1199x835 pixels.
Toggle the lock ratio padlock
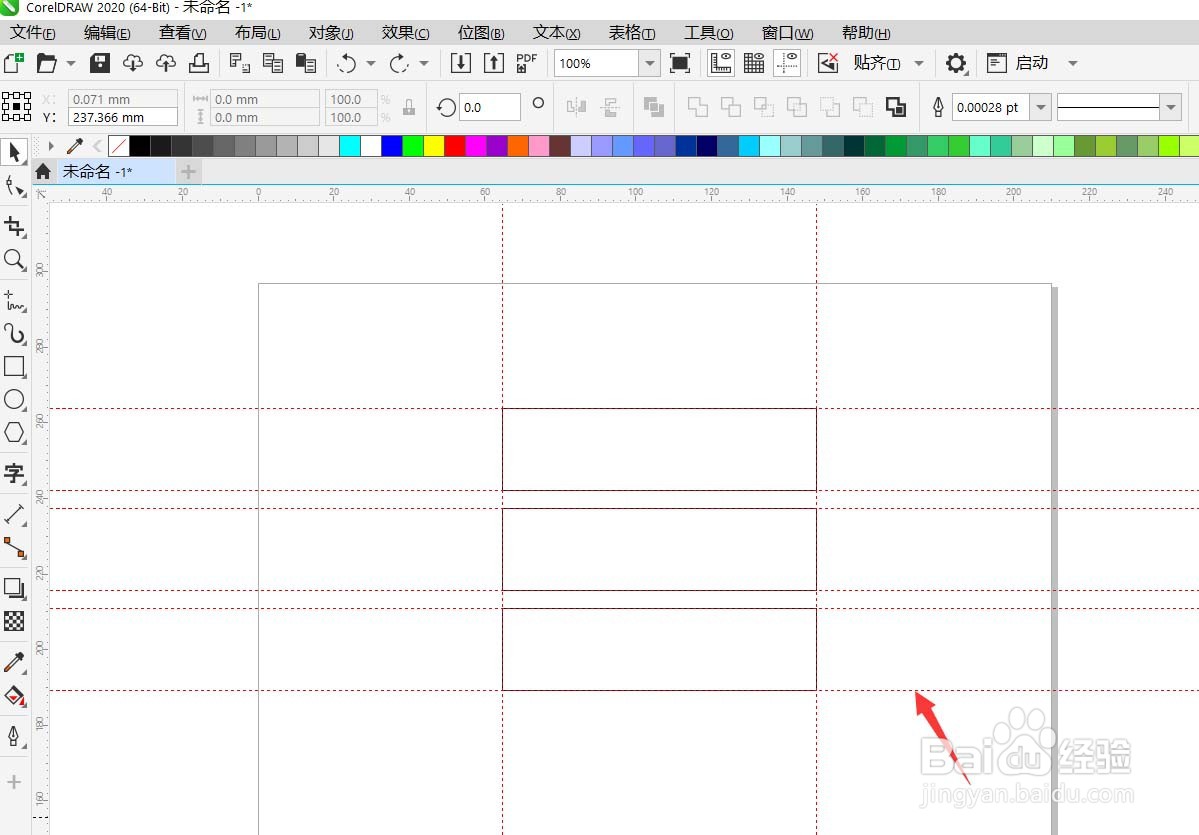click(409, 108)
